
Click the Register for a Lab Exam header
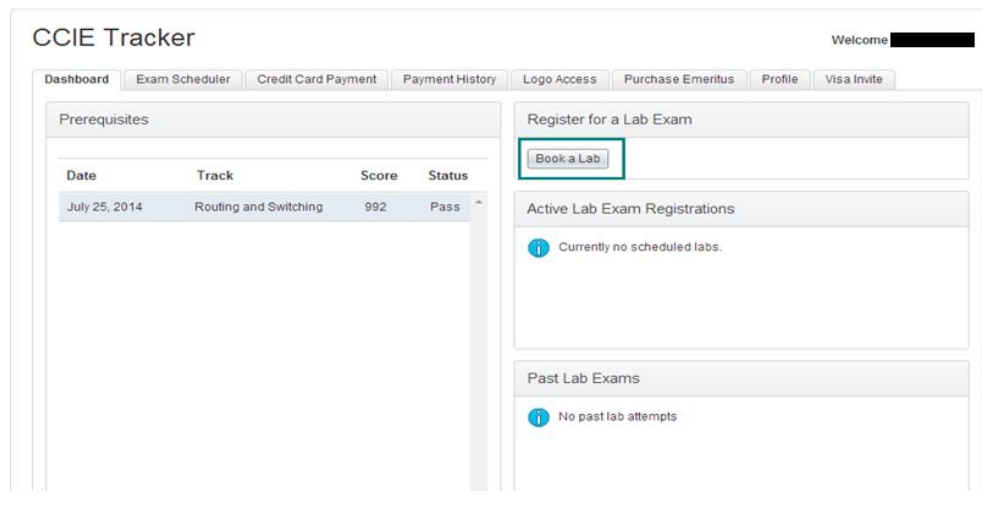tap(741, 120)
